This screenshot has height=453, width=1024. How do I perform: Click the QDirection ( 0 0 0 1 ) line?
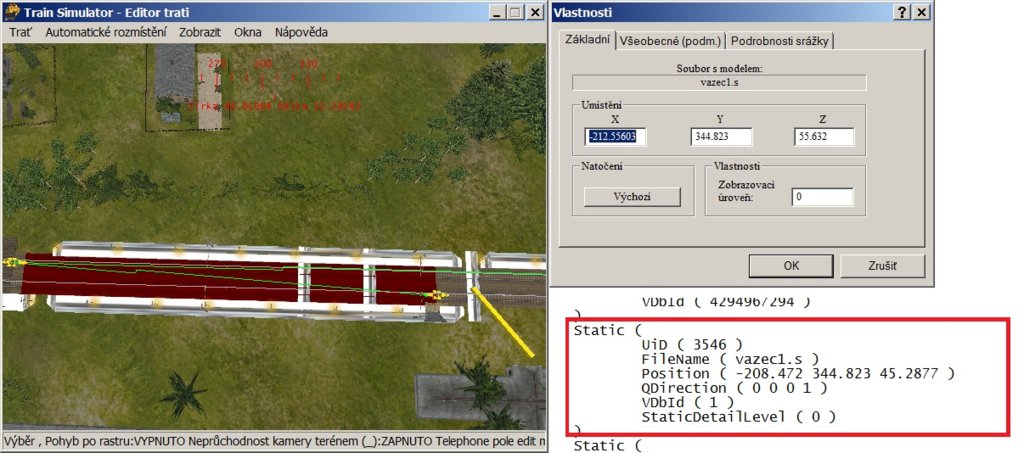pyautogui.click(x=734, y=388)
